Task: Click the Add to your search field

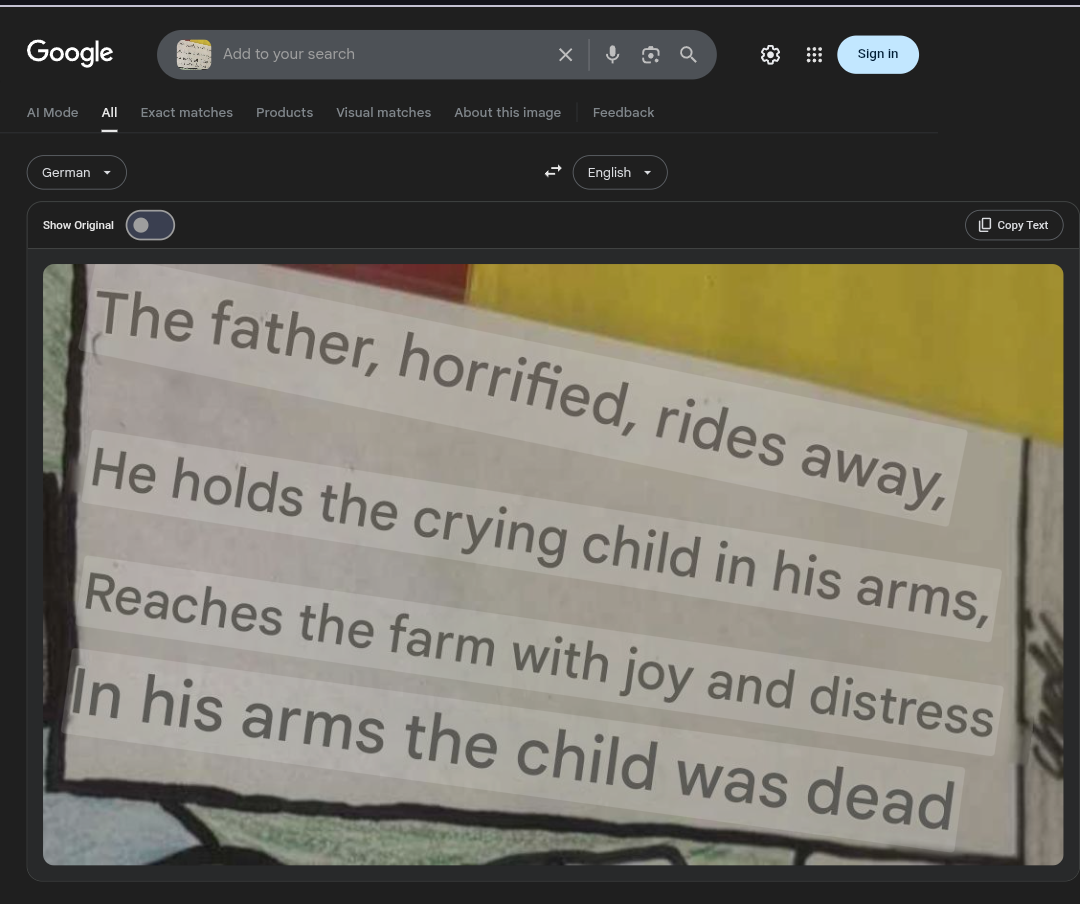Action: 382,54
